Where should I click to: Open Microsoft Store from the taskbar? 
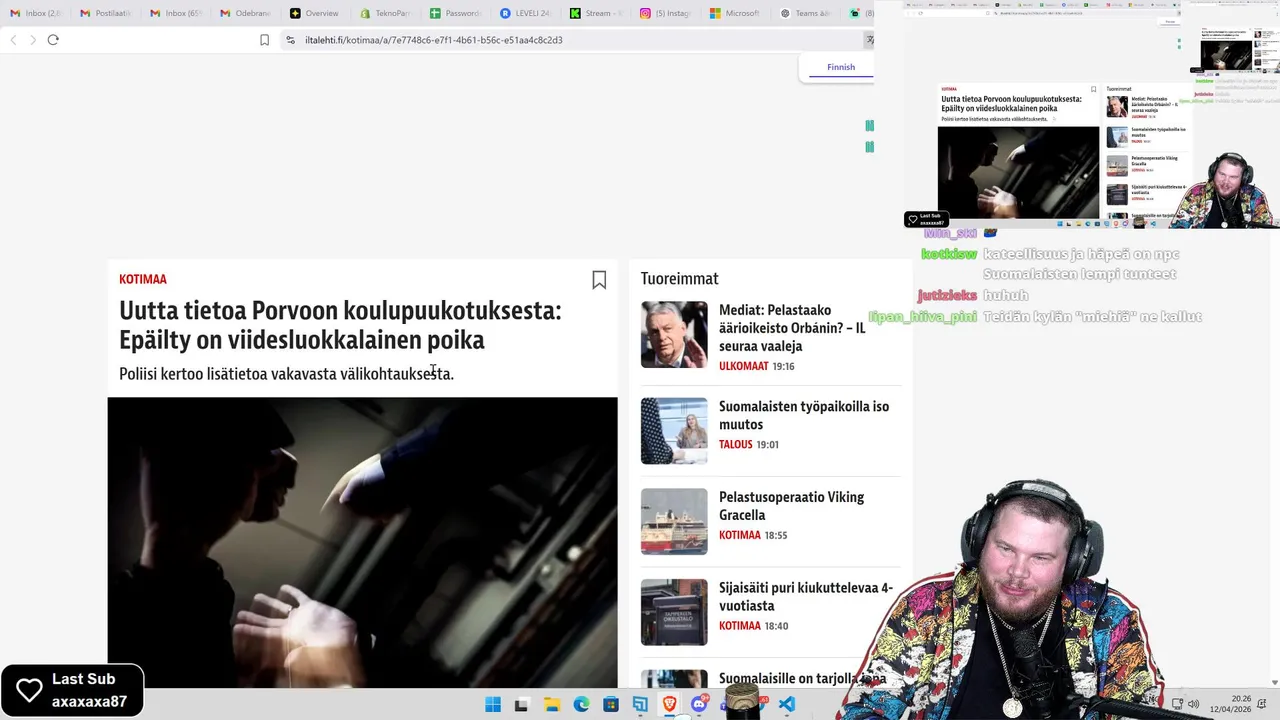pos(610,704)
